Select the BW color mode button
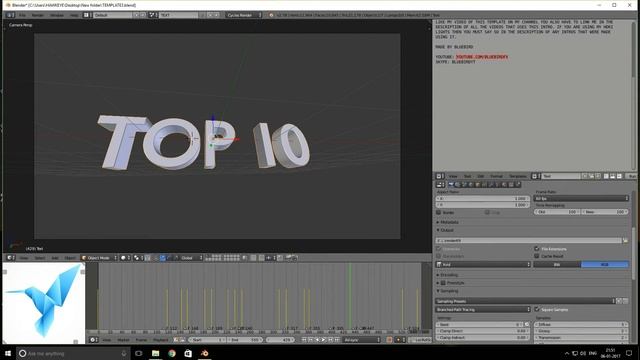 tap(557, 264)
